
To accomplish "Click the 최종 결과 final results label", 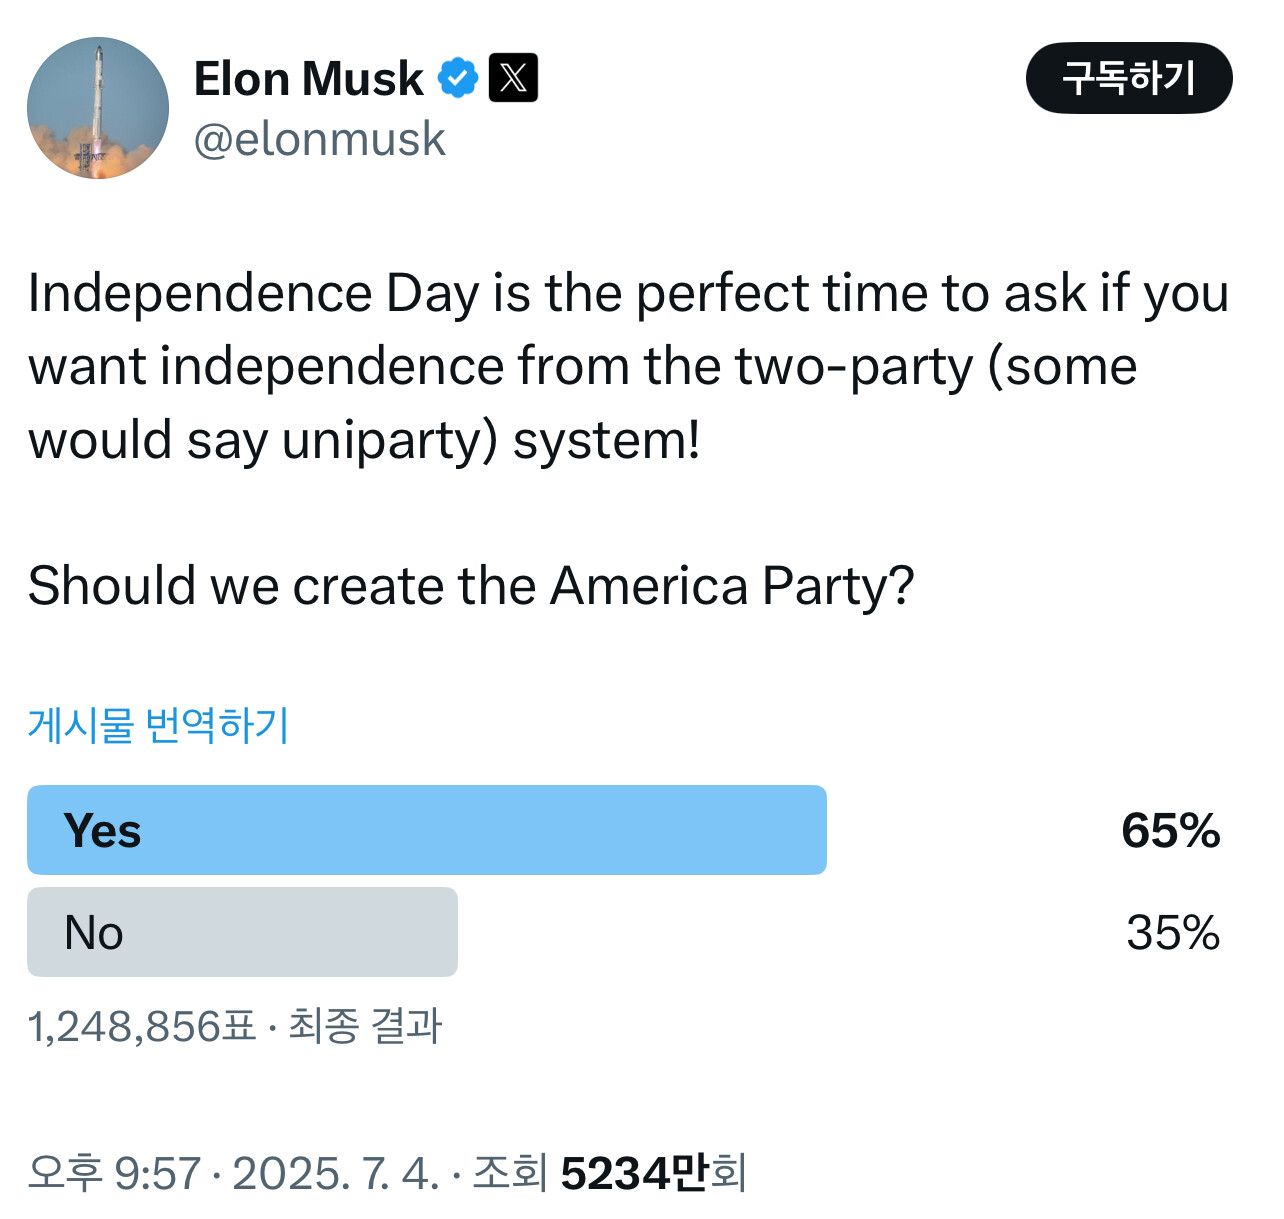I will click(x=365, y=1027).
